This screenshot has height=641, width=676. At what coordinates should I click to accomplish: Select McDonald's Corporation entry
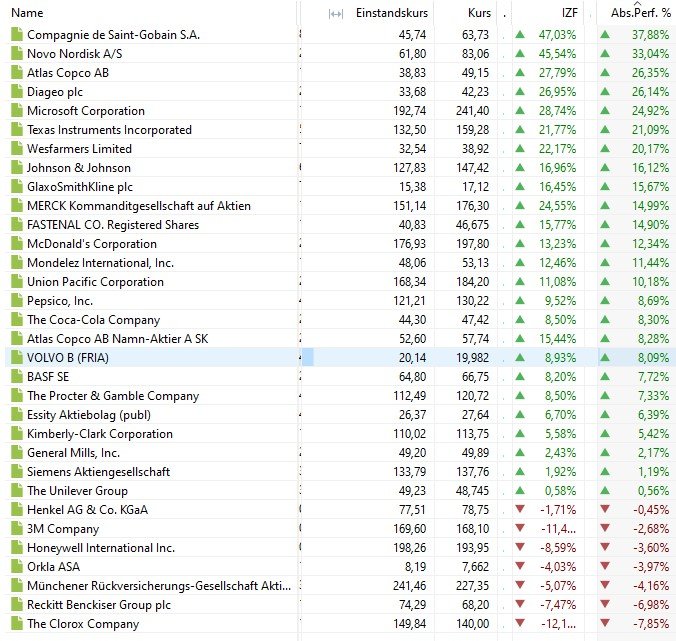pyautogui.click(x=92, y=244)
